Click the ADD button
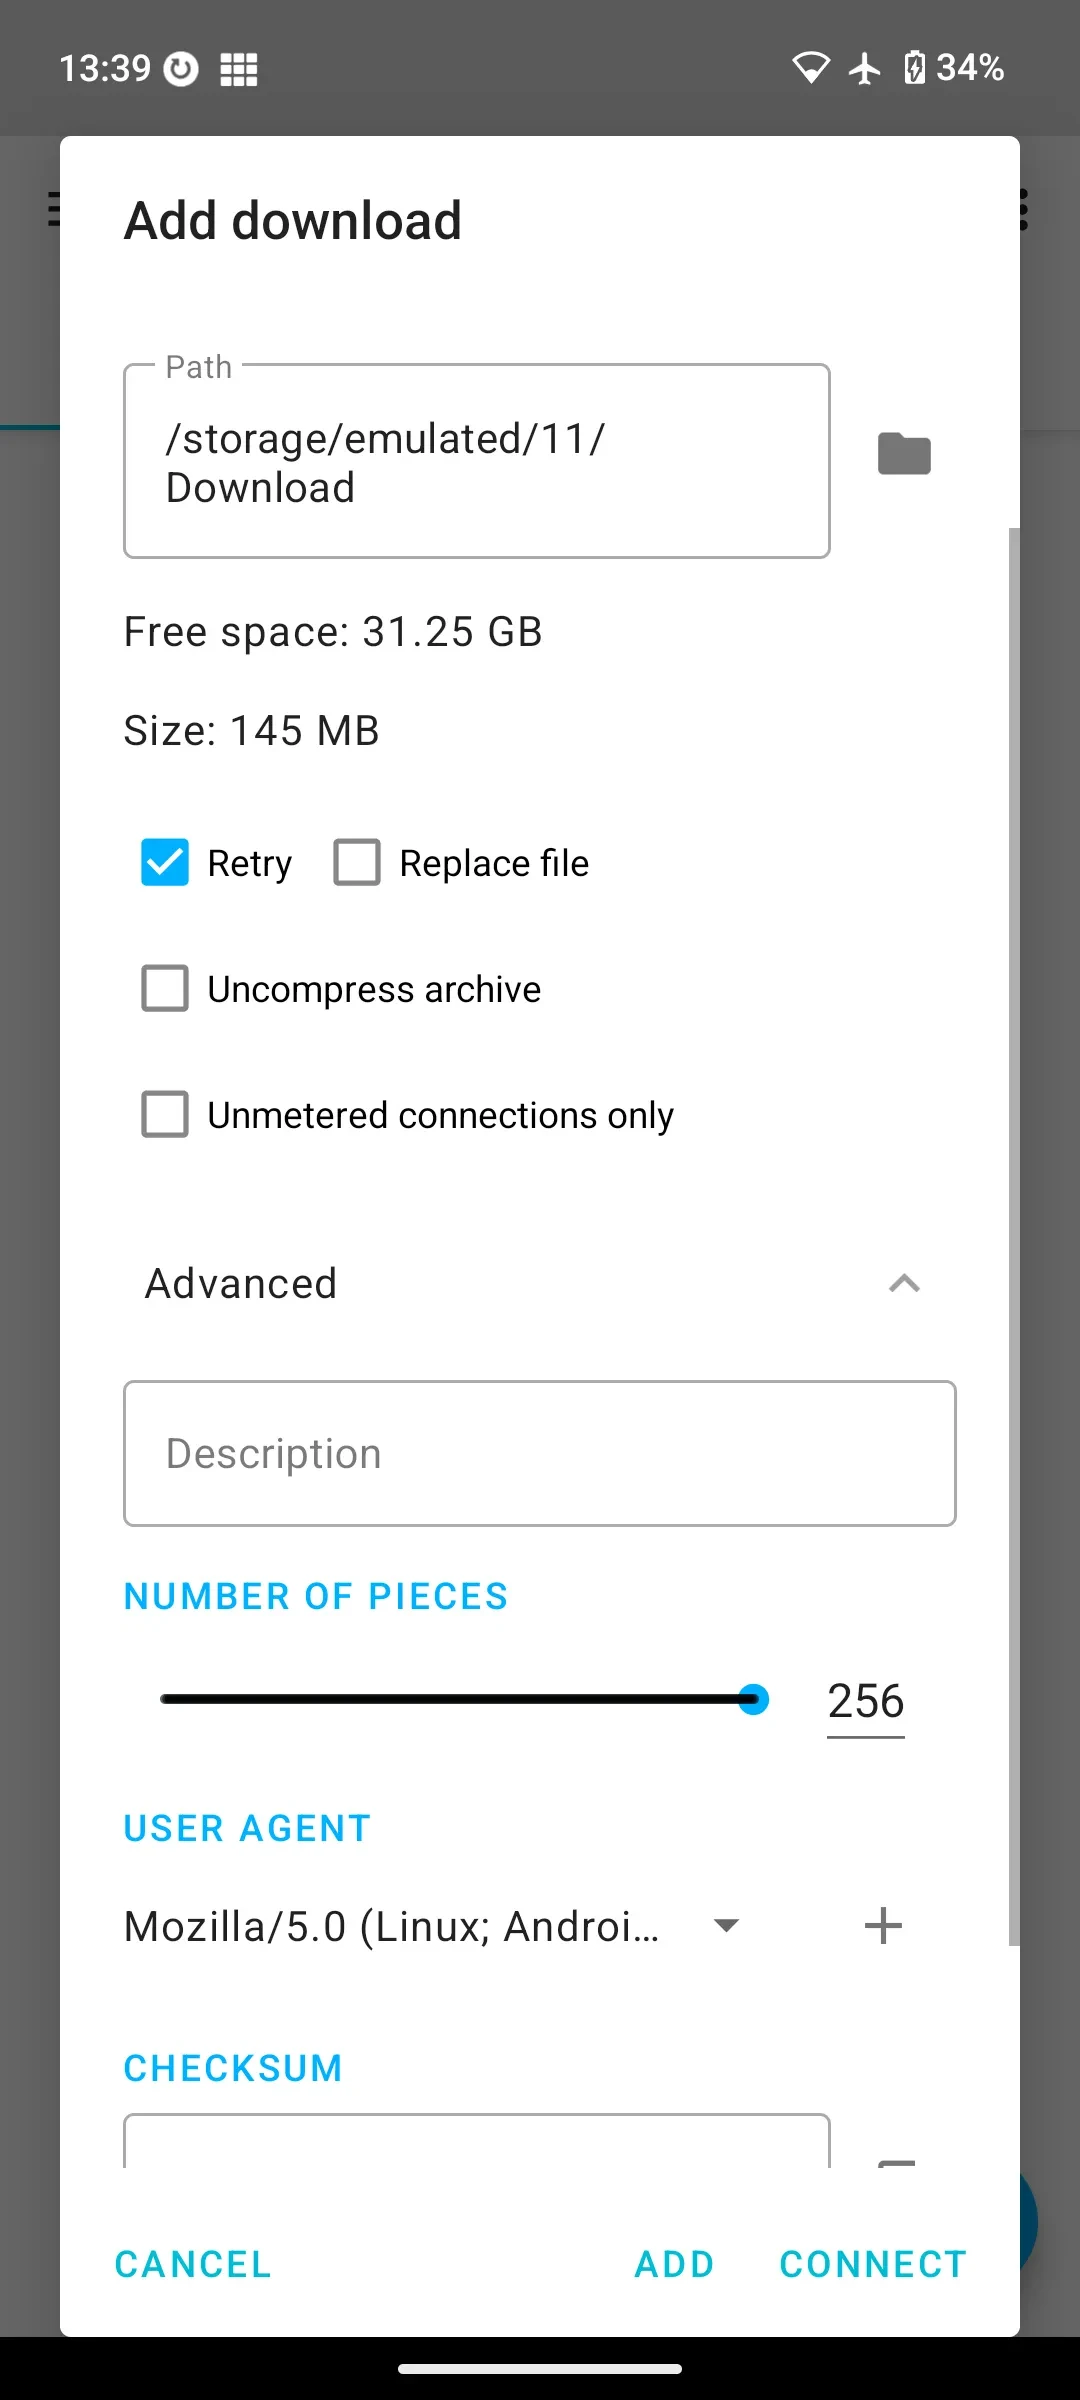Viewport: 1080px width, 2400px height. [x=675, y=2264]
